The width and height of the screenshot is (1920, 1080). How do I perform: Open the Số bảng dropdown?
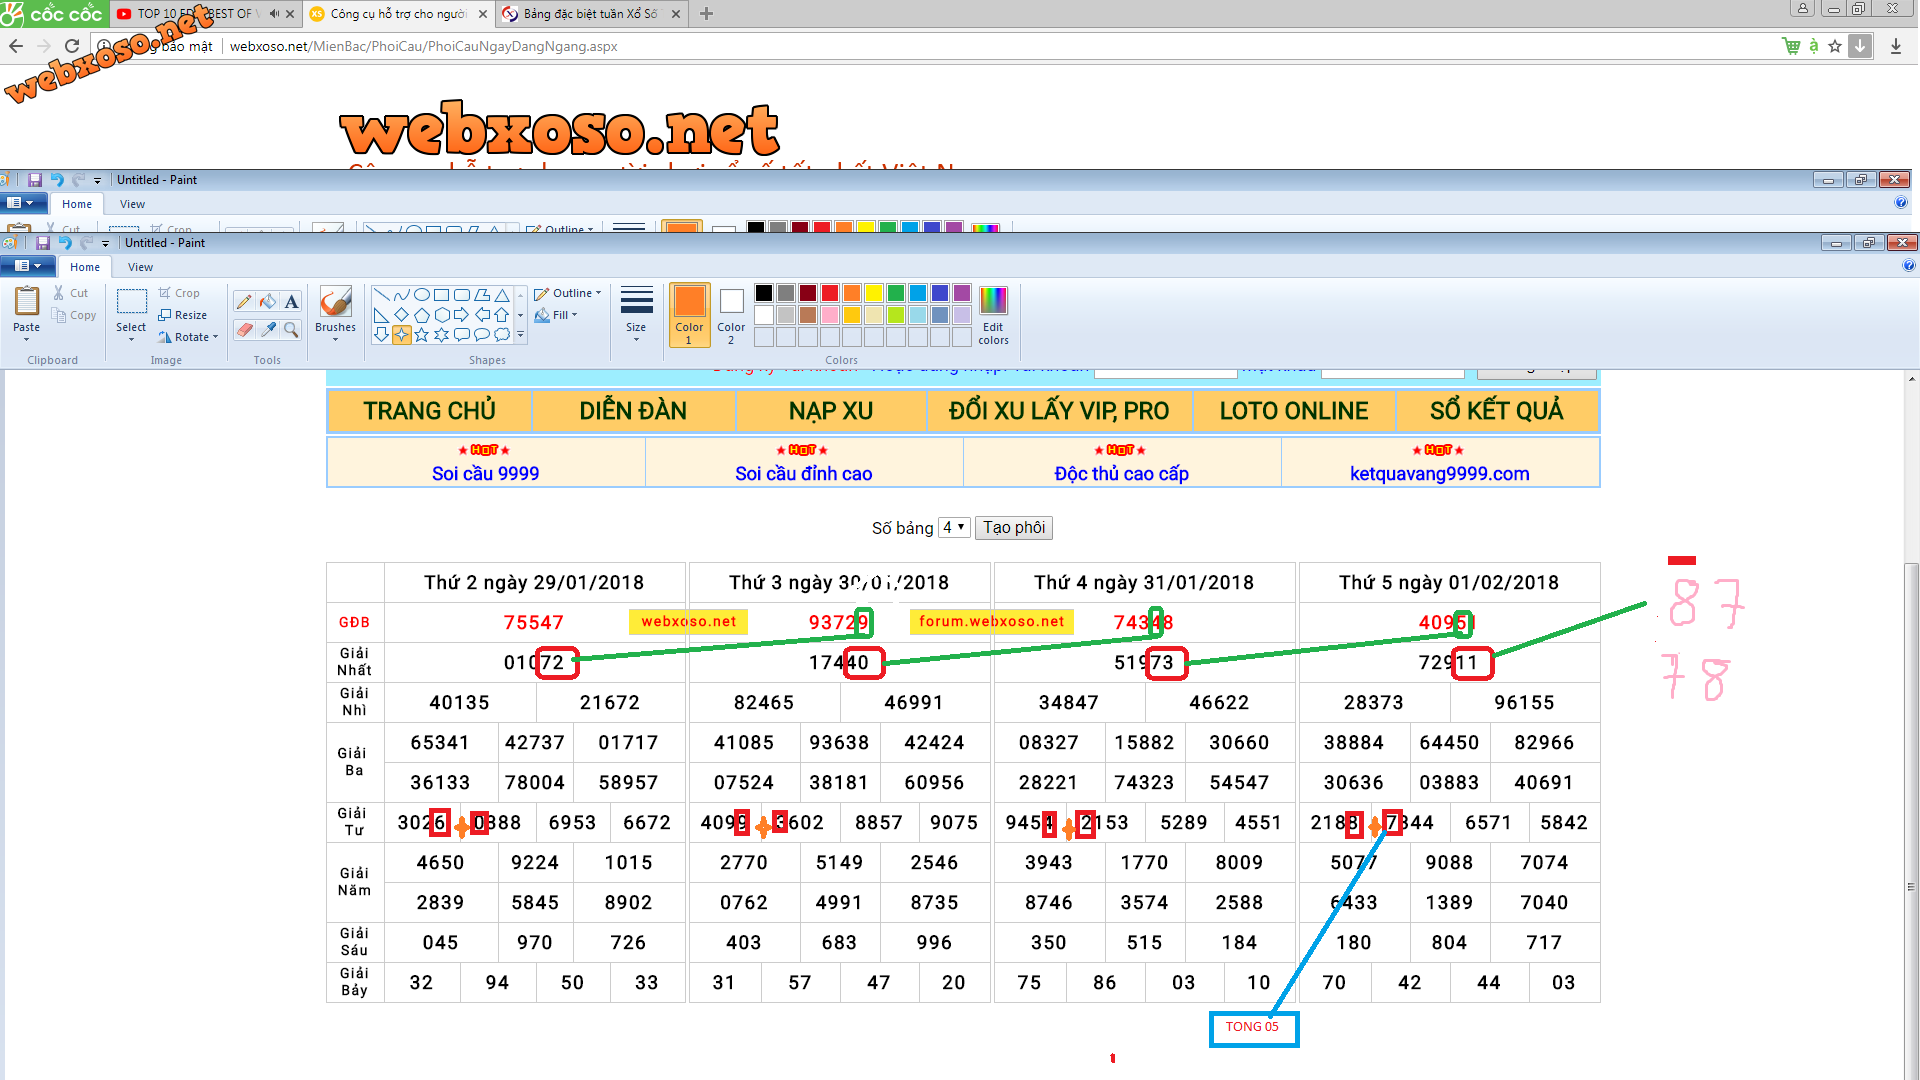point(954,527)
